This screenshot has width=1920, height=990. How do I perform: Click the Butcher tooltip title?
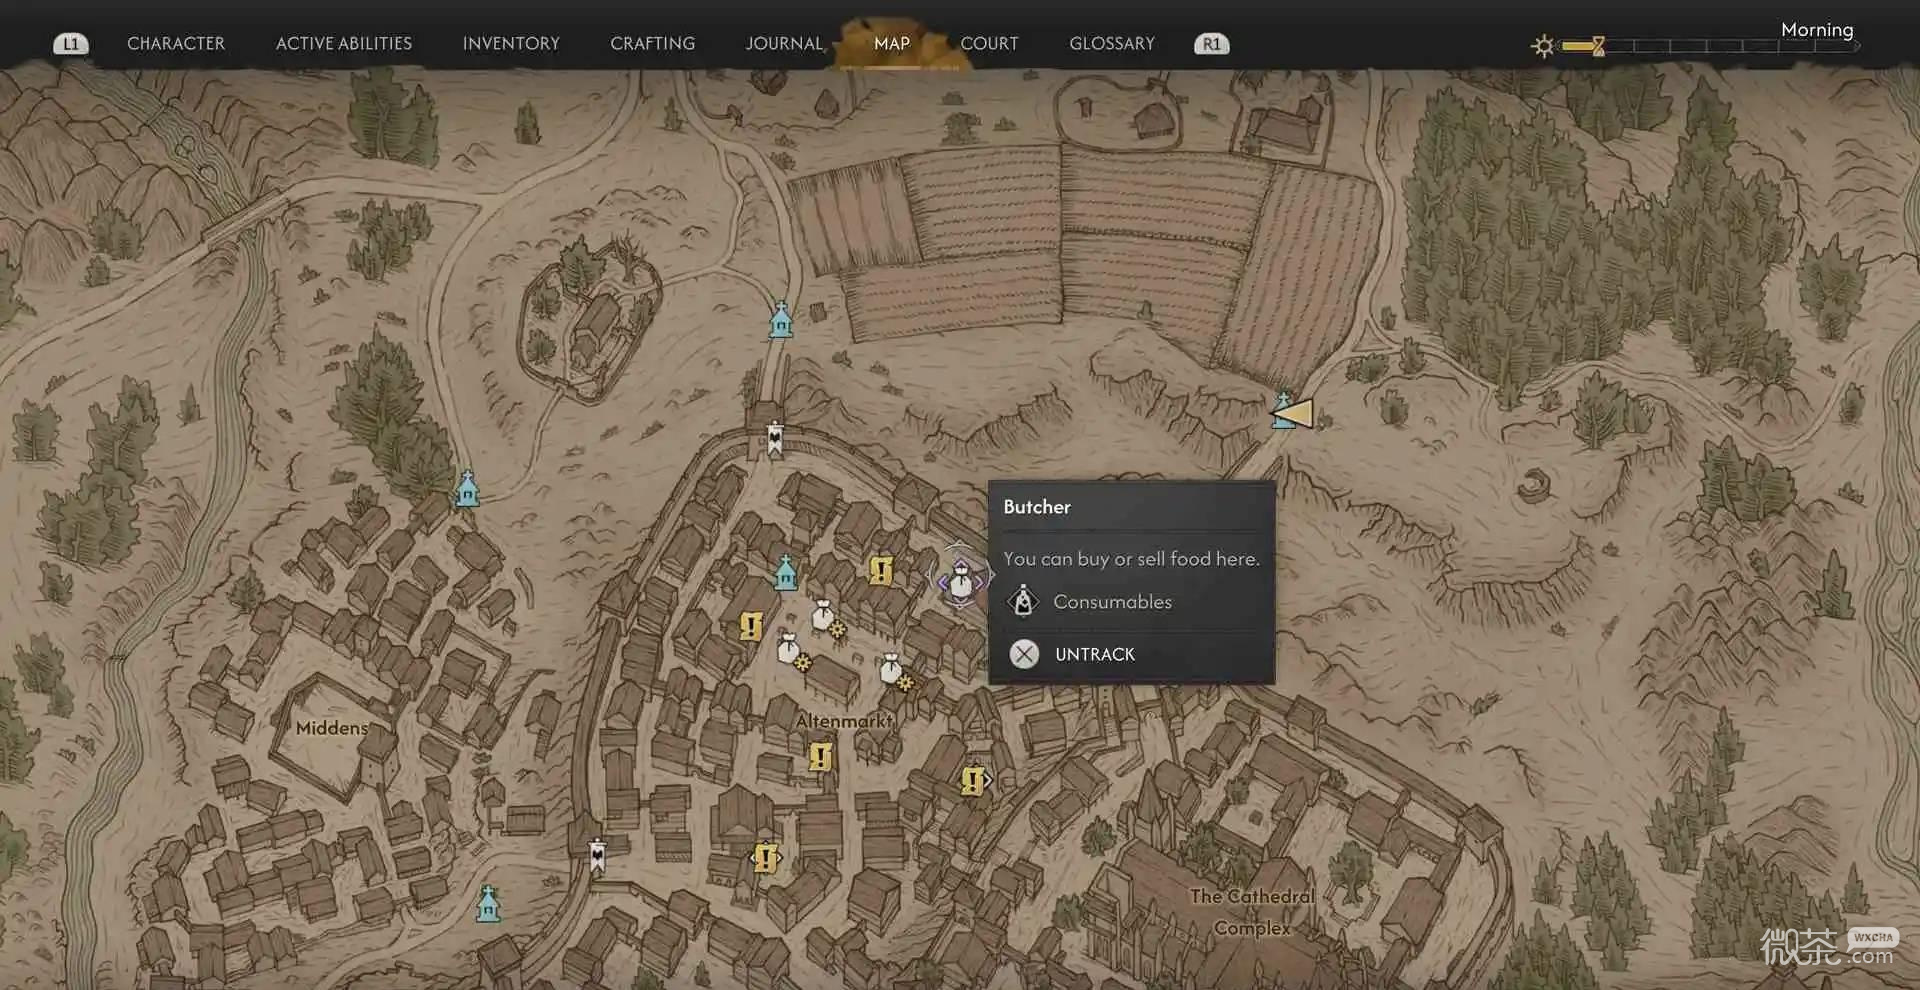tap(1037, 507)
